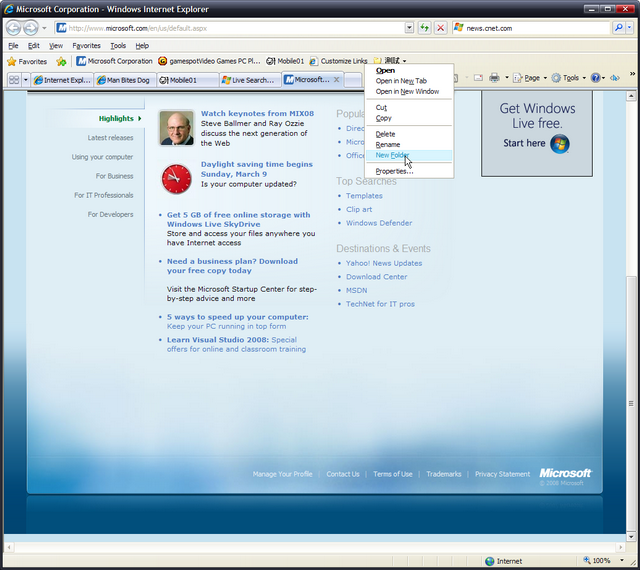This screenshot has width=640, height=570.
Task: Open Customize Links favorites bar item
Action: click(x=338, y=61)
